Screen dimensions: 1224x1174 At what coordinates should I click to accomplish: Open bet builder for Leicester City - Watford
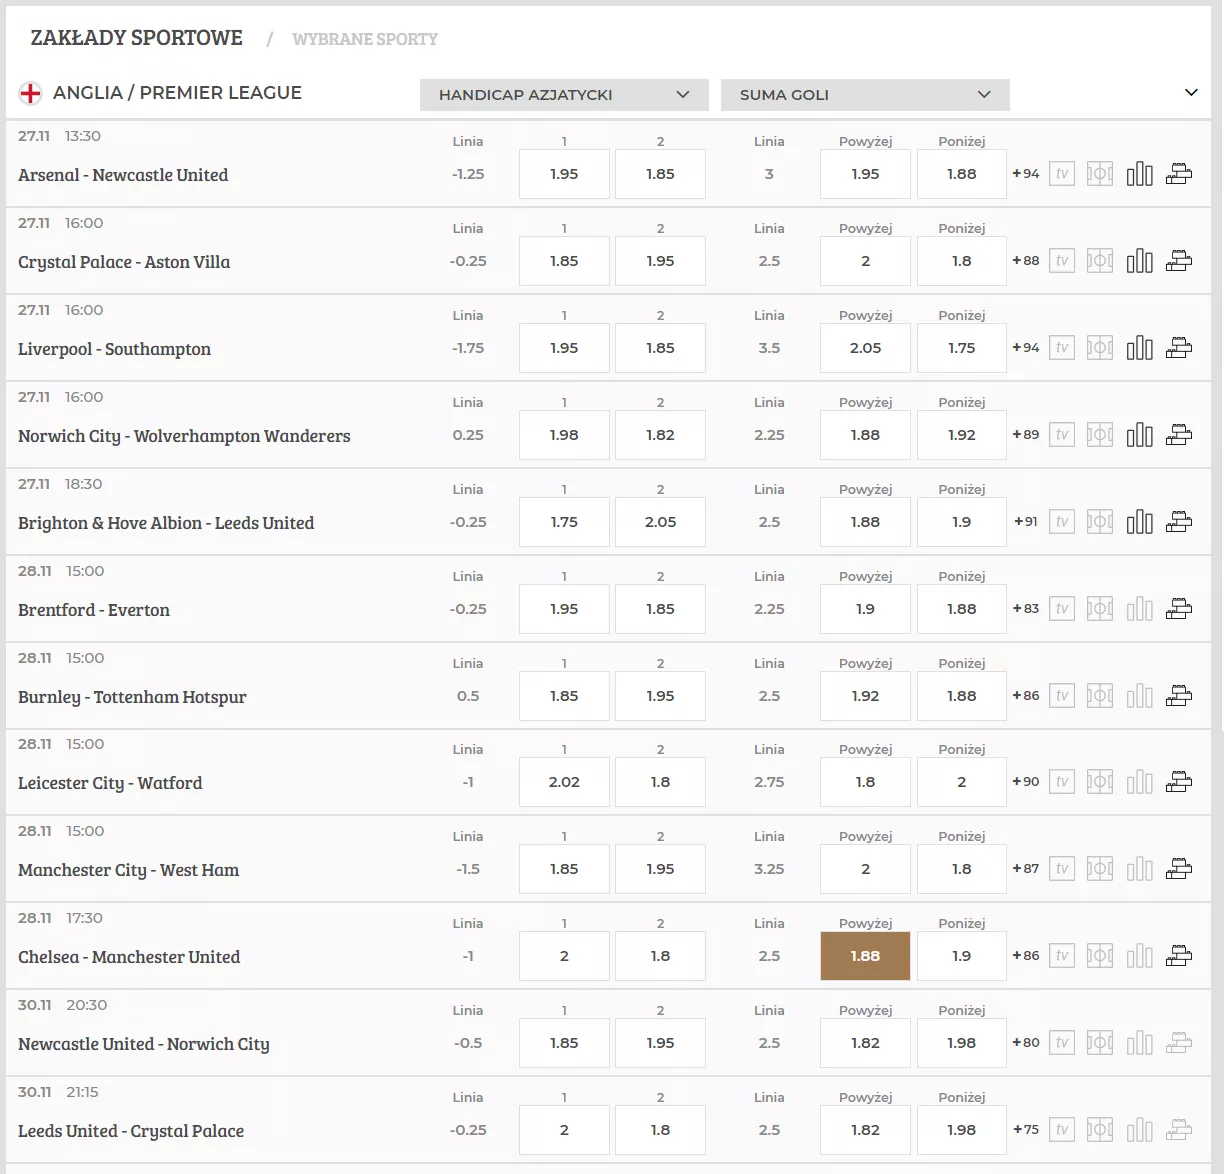point(1179,782)
